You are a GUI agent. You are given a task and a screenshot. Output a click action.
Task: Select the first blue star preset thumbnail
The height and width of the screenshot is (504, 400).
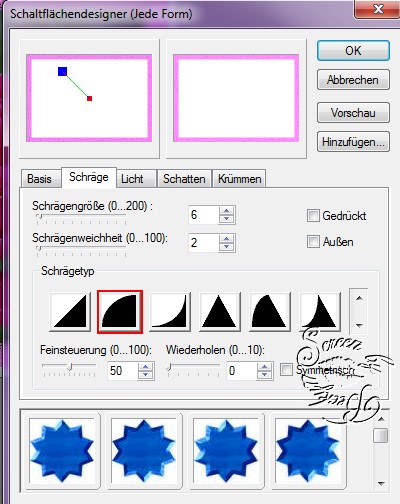point(62,451)
